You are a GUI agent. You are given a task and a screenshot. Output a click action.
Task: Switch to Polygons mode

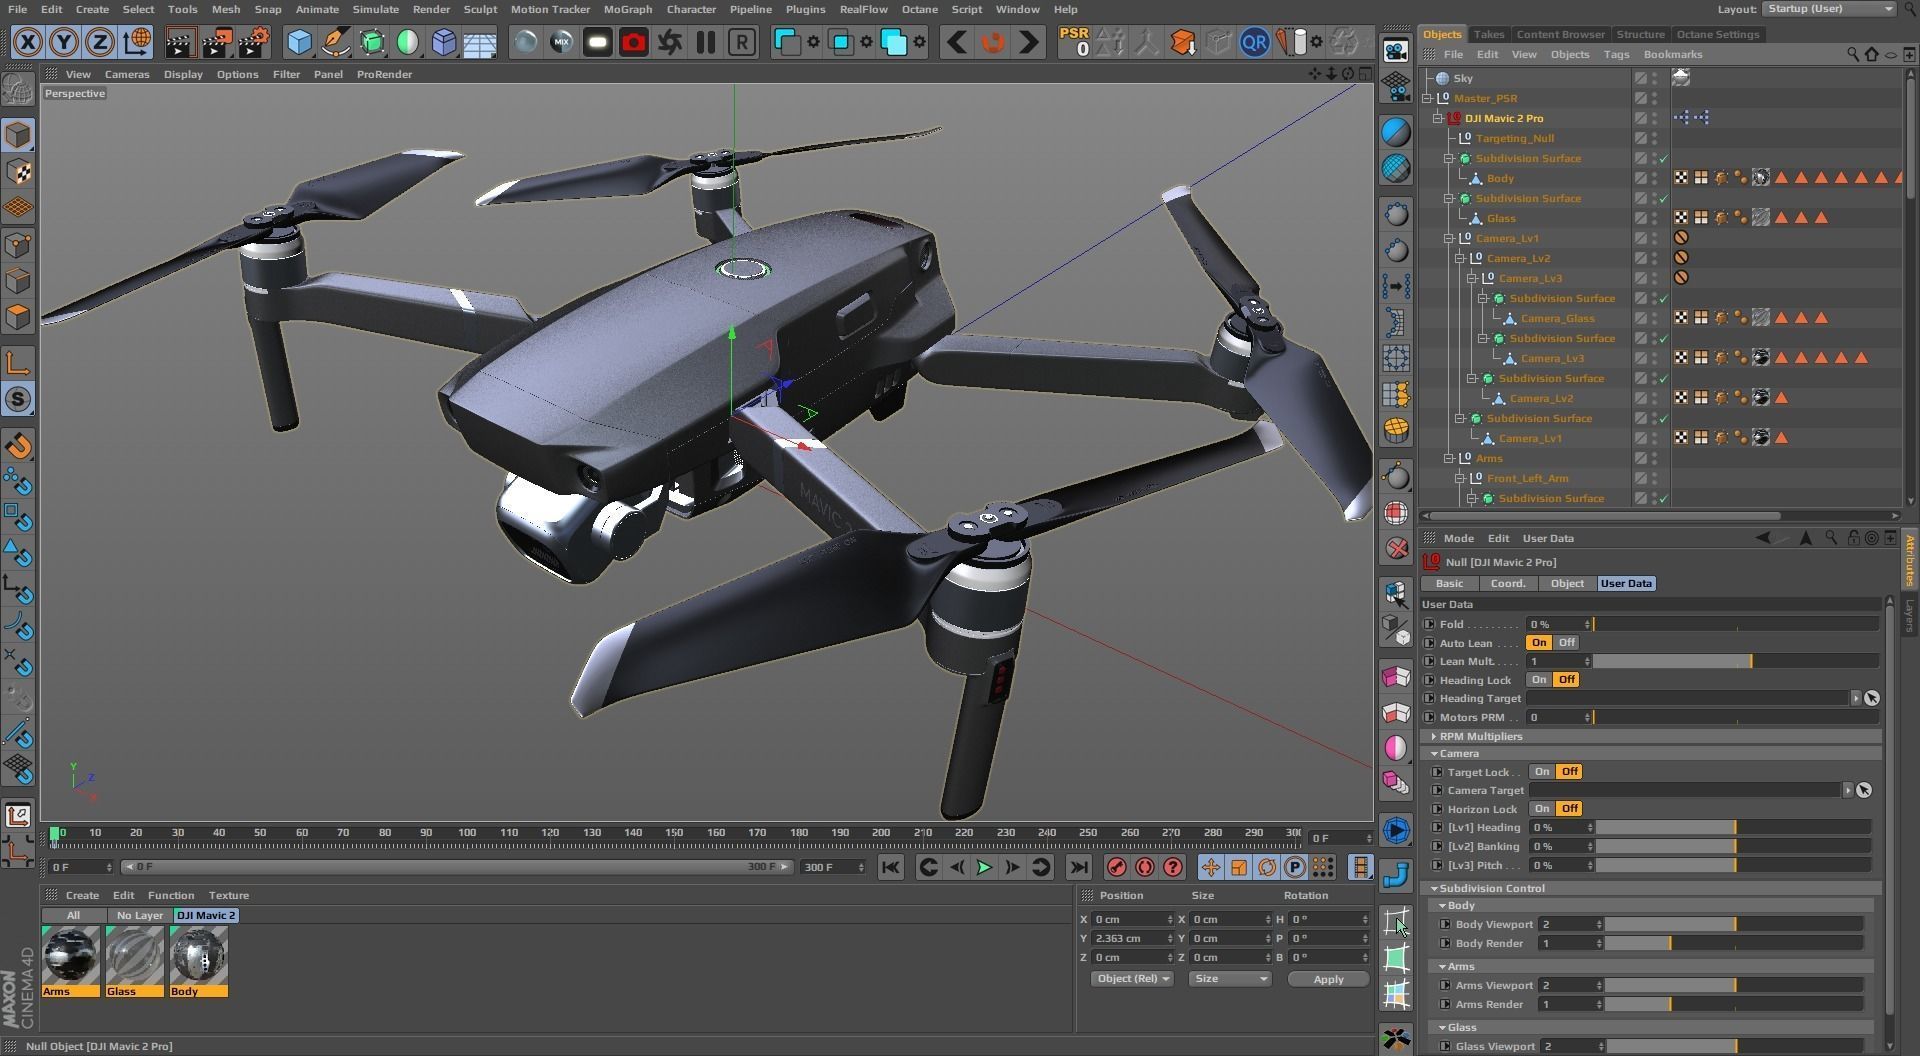(x=18, y=318)
